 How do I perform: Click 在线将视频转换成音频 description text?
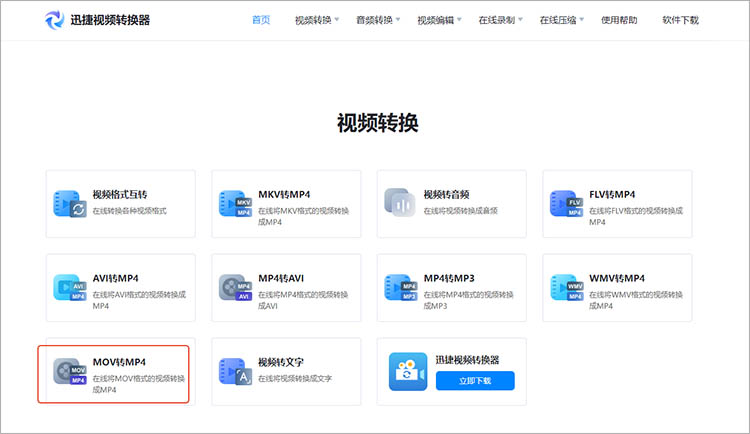tap(461, 211)
